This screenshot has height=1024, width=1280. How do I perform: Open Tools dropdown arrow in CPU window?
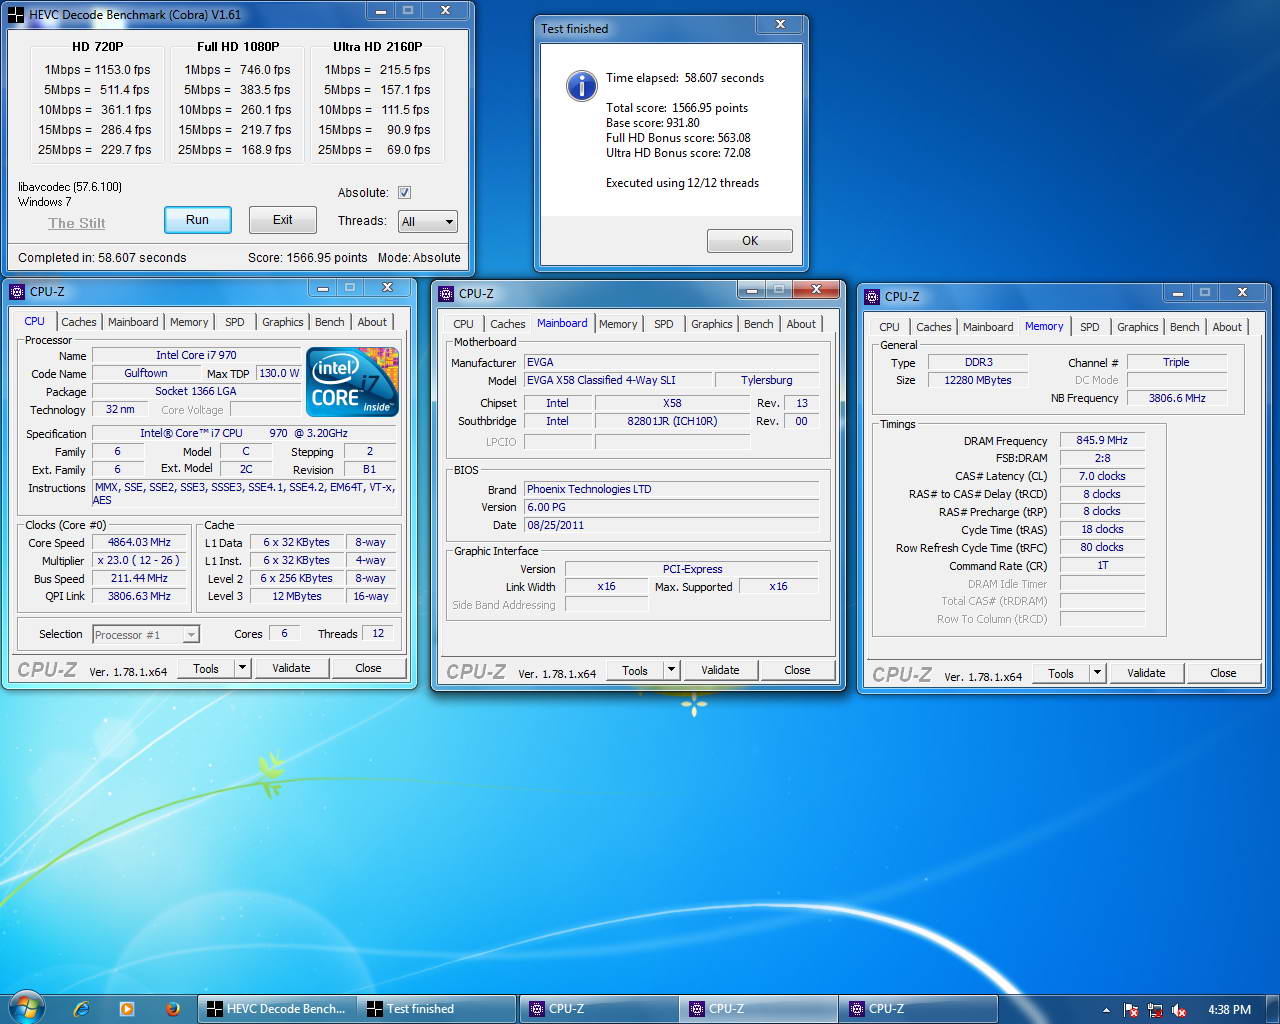click(242, 668)
